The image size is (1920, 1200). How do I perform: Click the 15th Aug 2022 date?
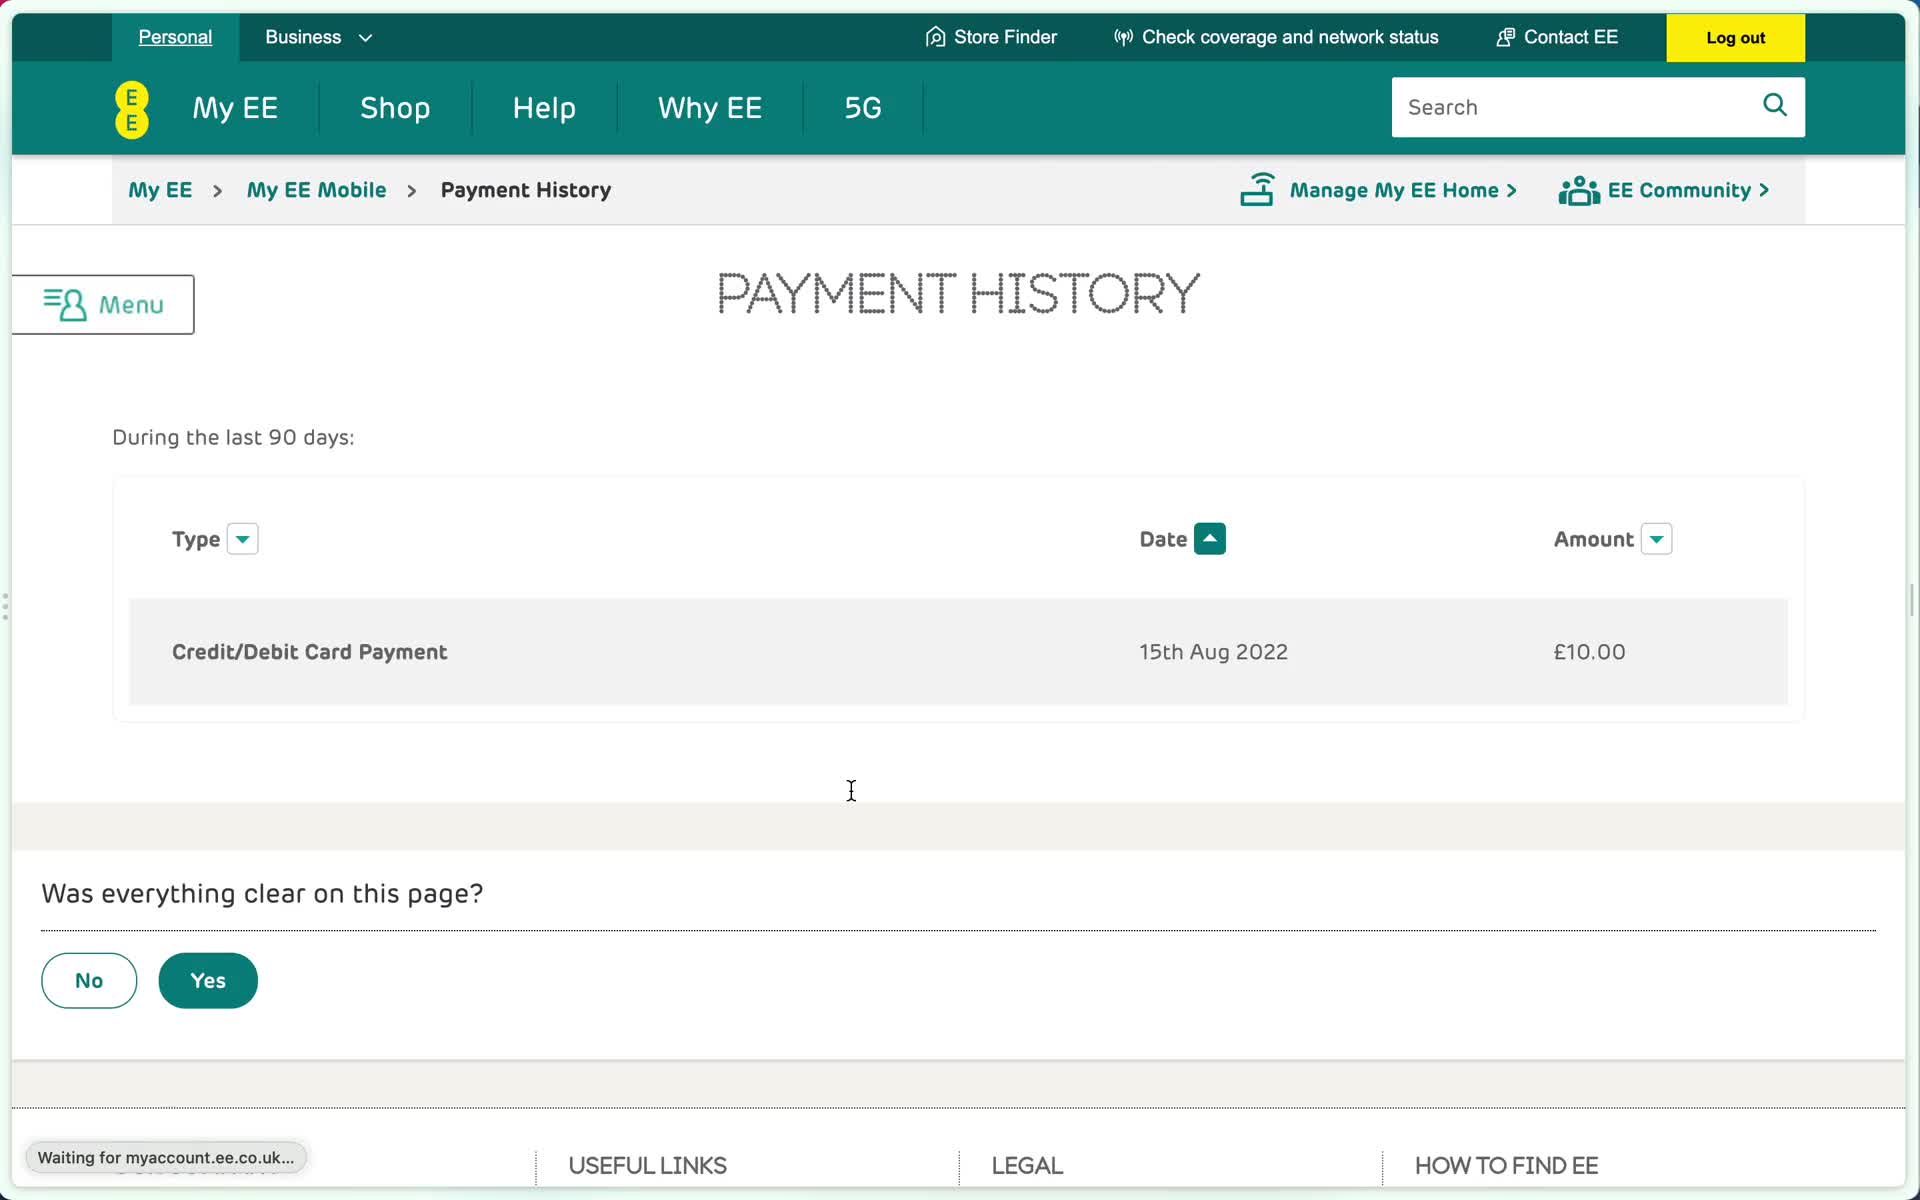click(x=1213, y=652)
